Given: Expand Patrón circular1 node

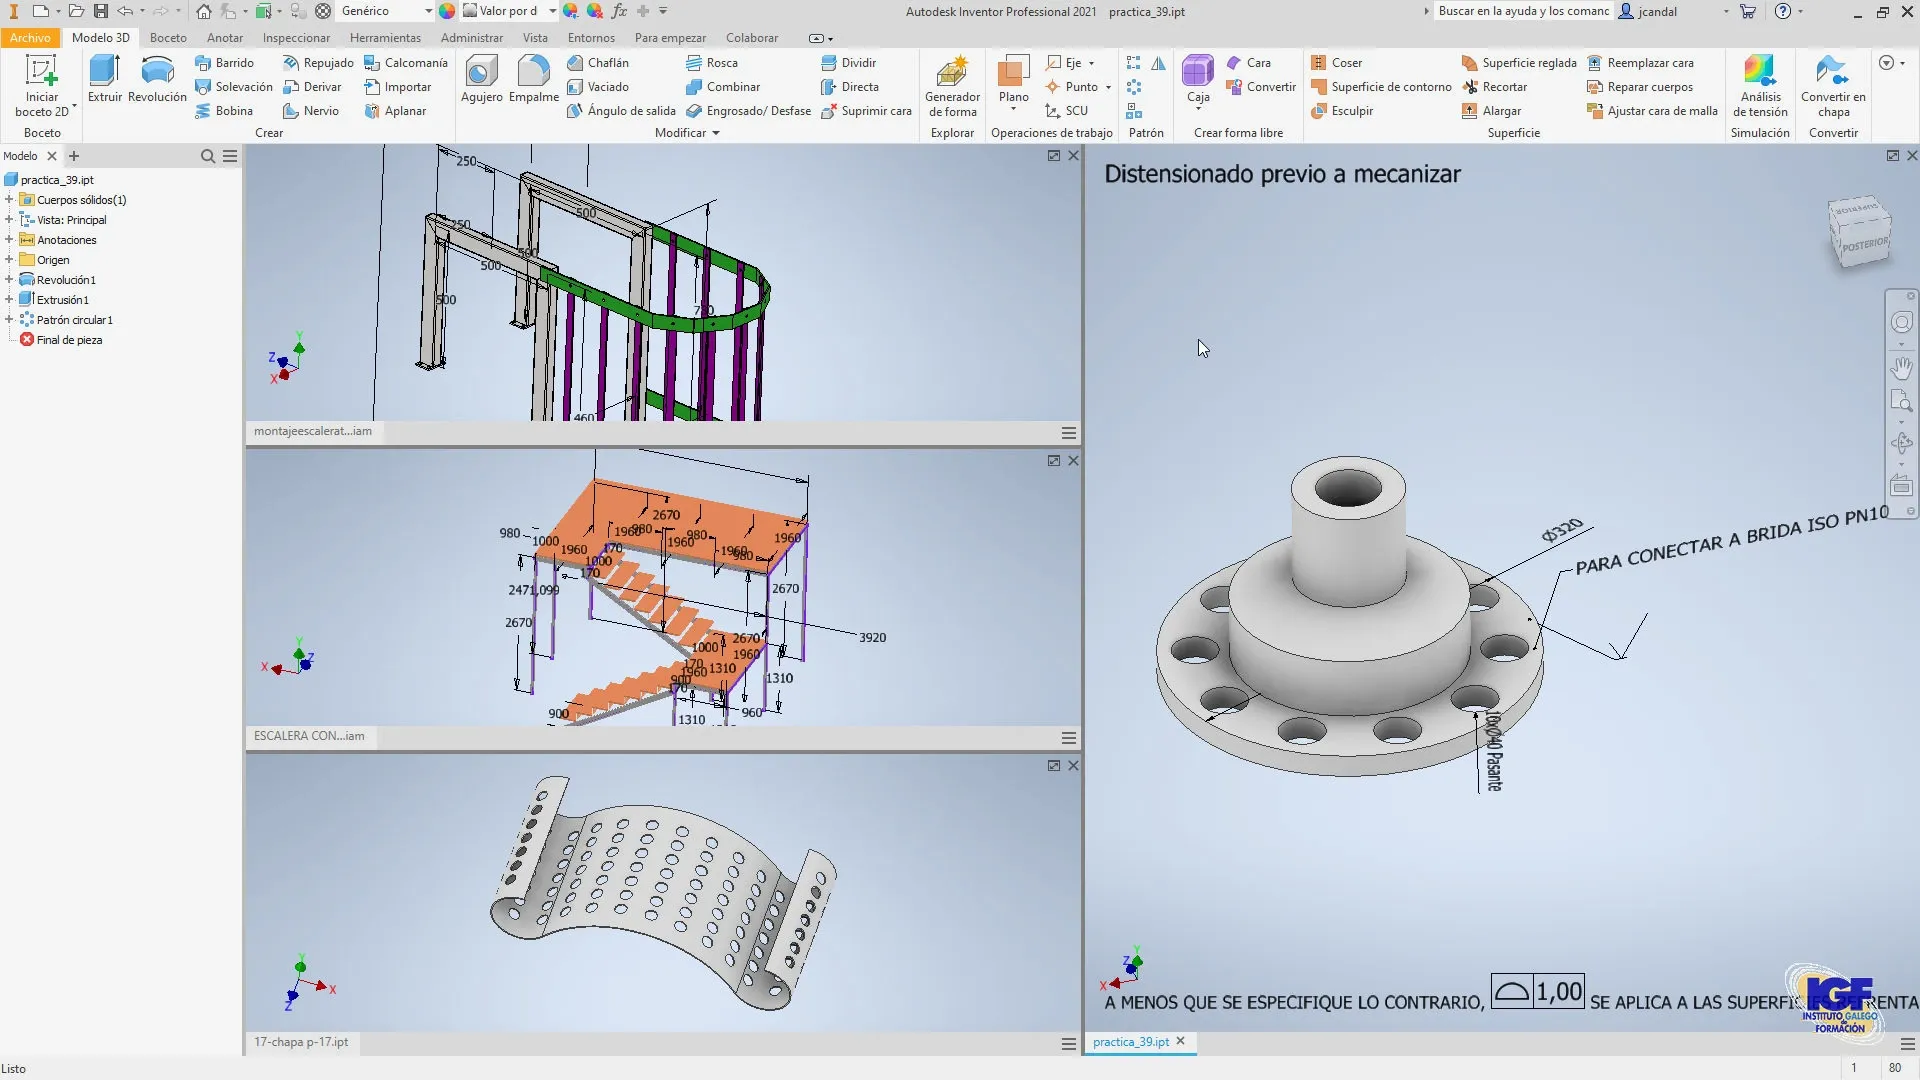Looking at the screenshot, I should tap(9, 320).
